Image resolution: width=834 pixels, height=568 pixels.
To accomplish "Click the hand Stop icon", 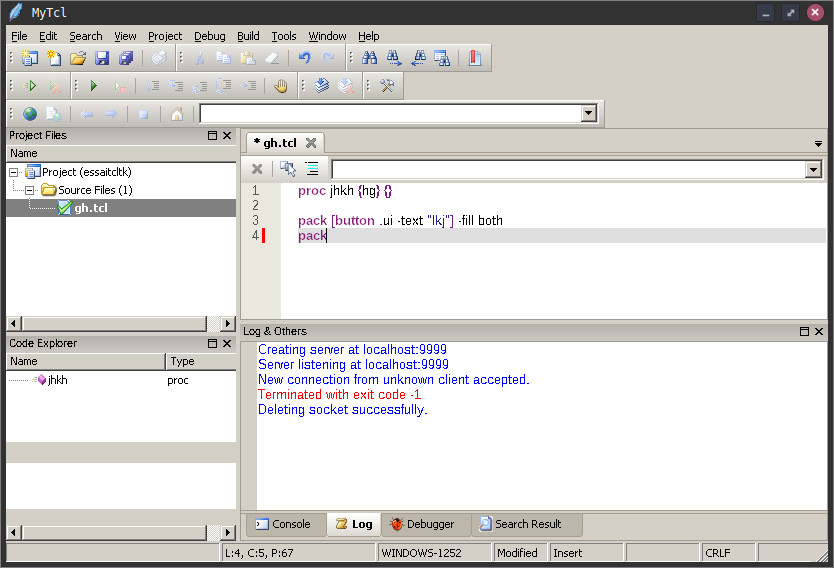I will (281, 87).
